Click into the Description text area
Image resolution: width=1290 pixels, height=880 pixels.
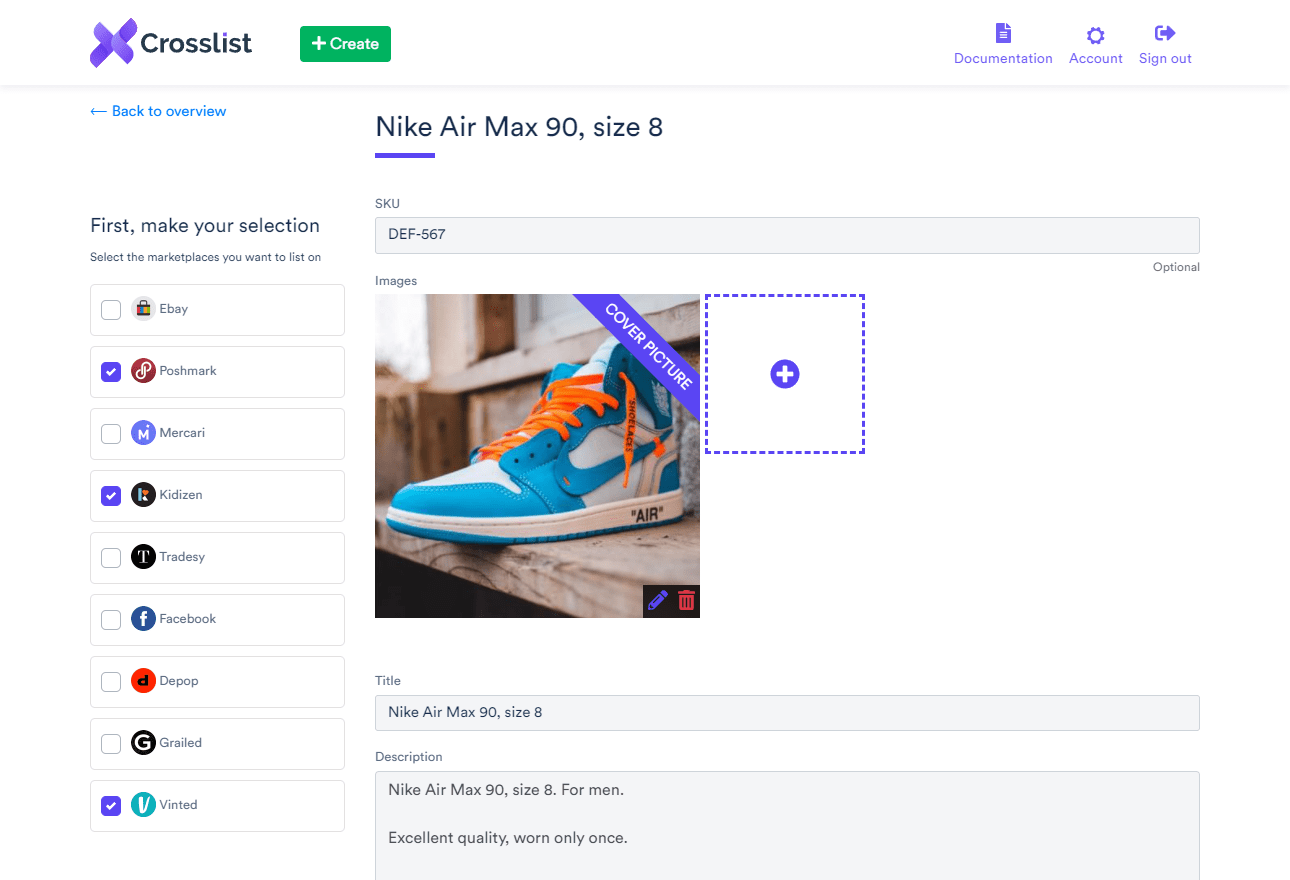[x=787, y=826]
